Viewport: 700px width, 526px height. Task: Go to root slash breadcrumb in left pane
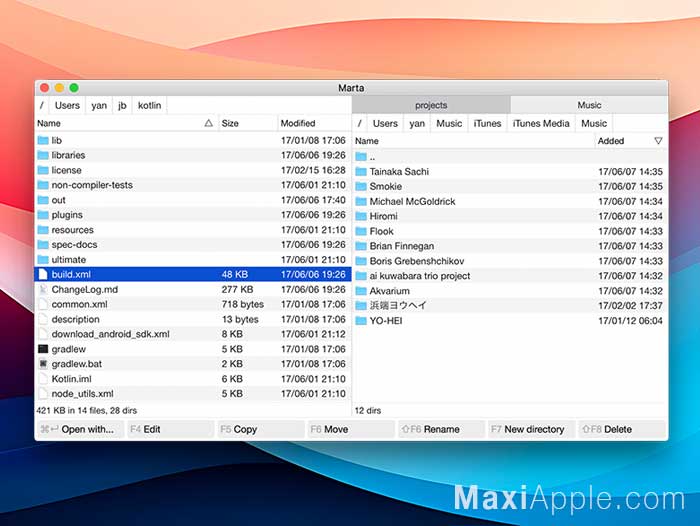pyautogui.click(x=42, y=105)
